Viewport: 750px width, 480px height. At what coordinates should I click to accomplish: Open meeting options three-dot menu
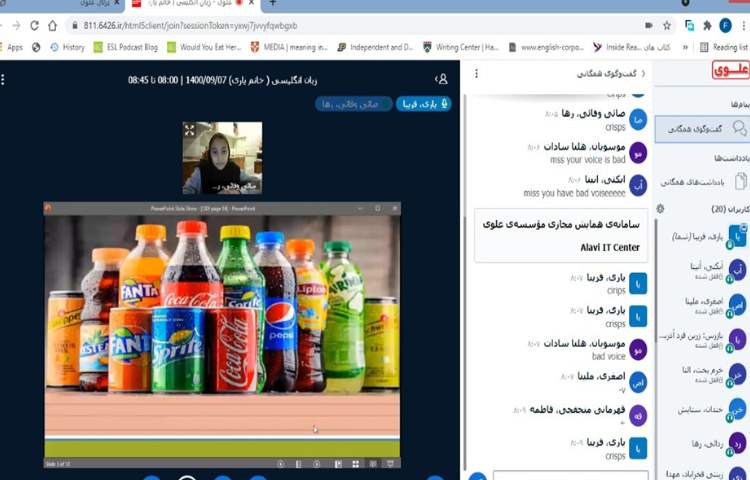3,80
